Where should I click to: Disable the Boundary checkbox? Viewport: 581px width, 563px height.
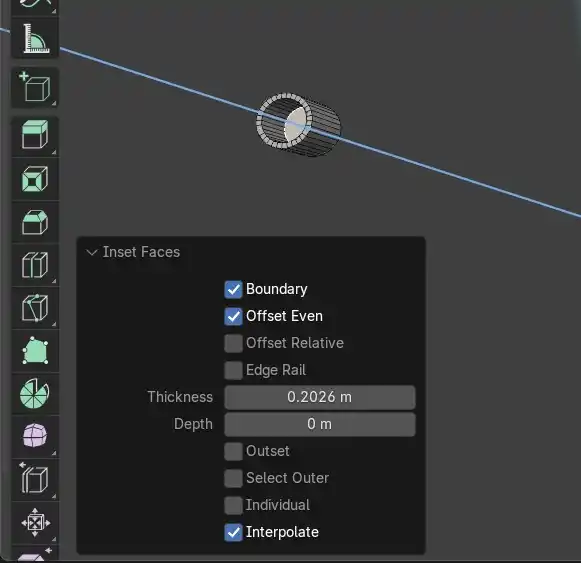click(x=233, y=289)
